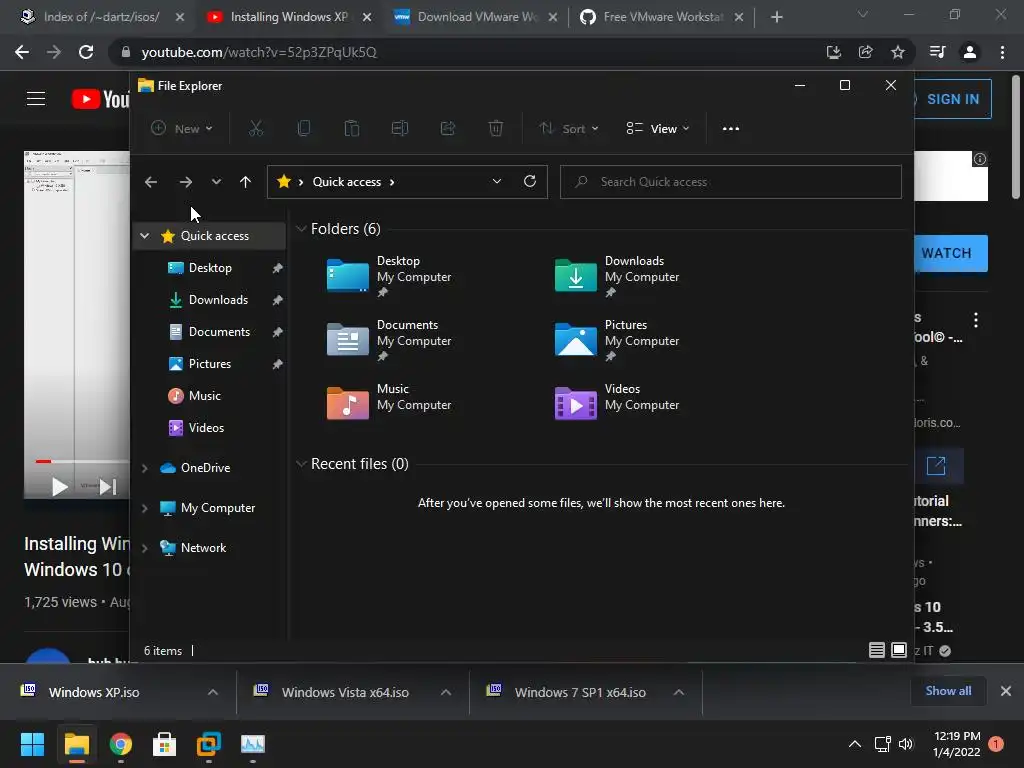
Task: Click pin icon next to sidebar Documents
Action: click(x=277, y=332)
